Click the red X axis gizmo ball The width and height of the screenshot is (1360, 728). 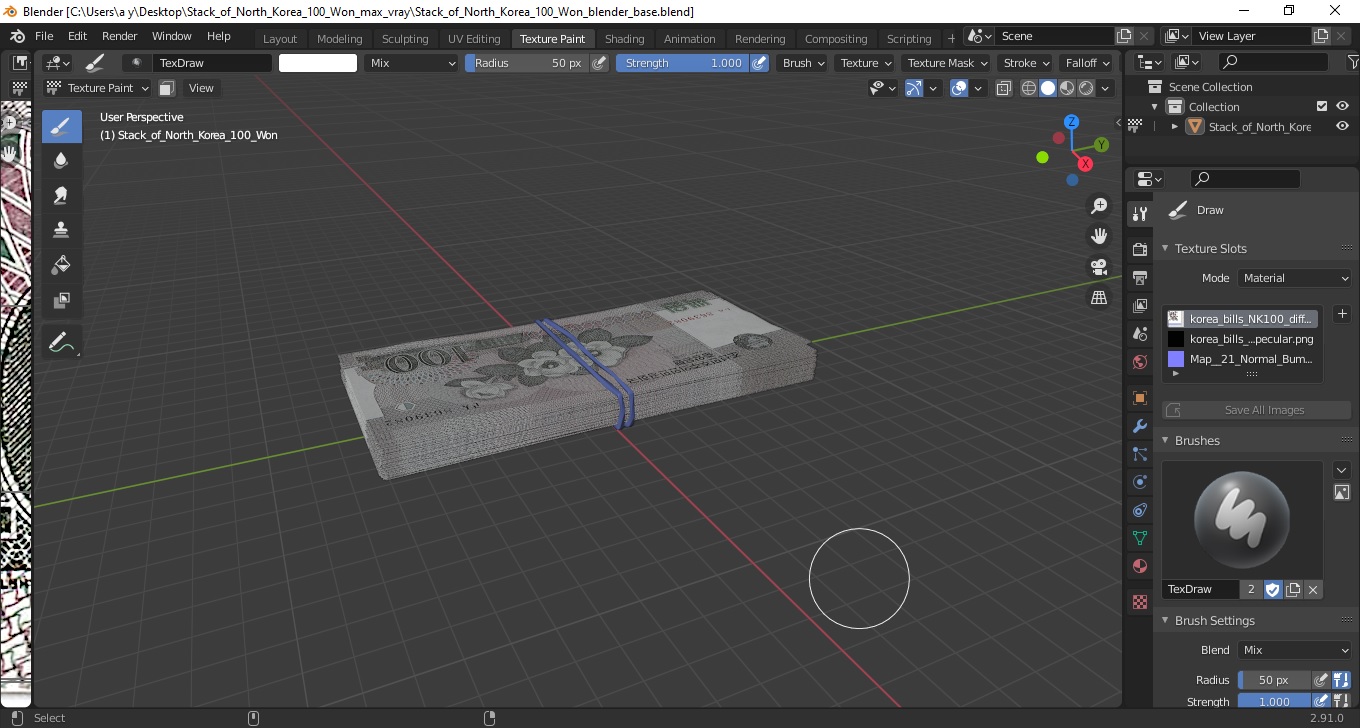click(1085, 164)
